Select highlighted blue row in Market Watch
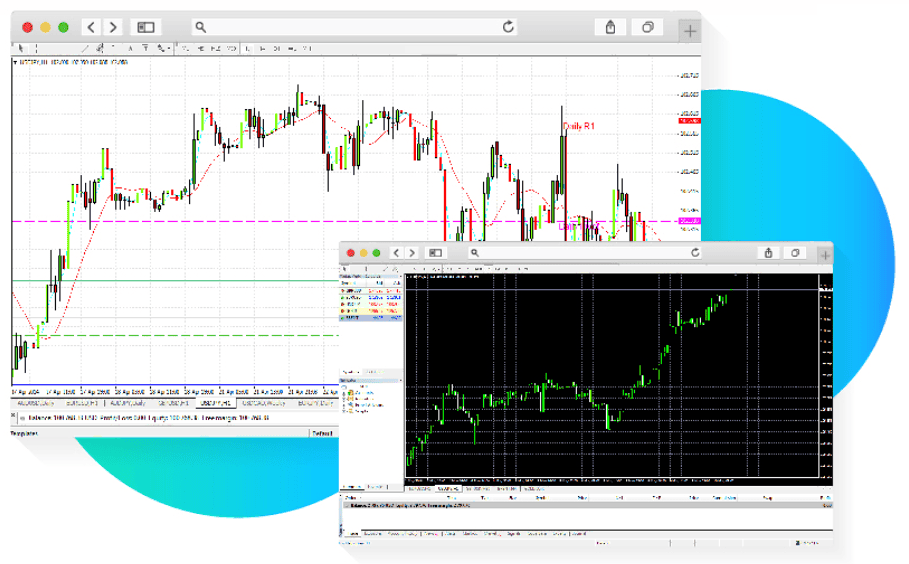Viewport: 909px width, 564px height. pos(370,318)
